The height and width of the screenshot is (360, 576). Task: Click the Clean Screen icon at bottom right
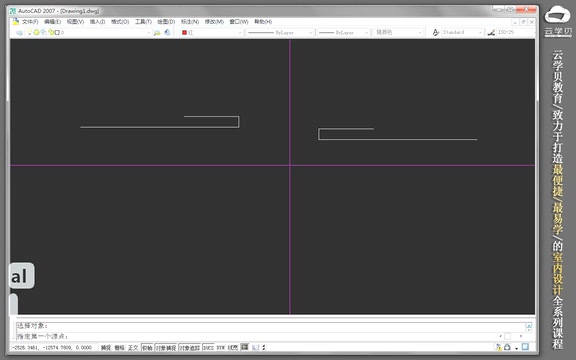(x=525, y=347)
